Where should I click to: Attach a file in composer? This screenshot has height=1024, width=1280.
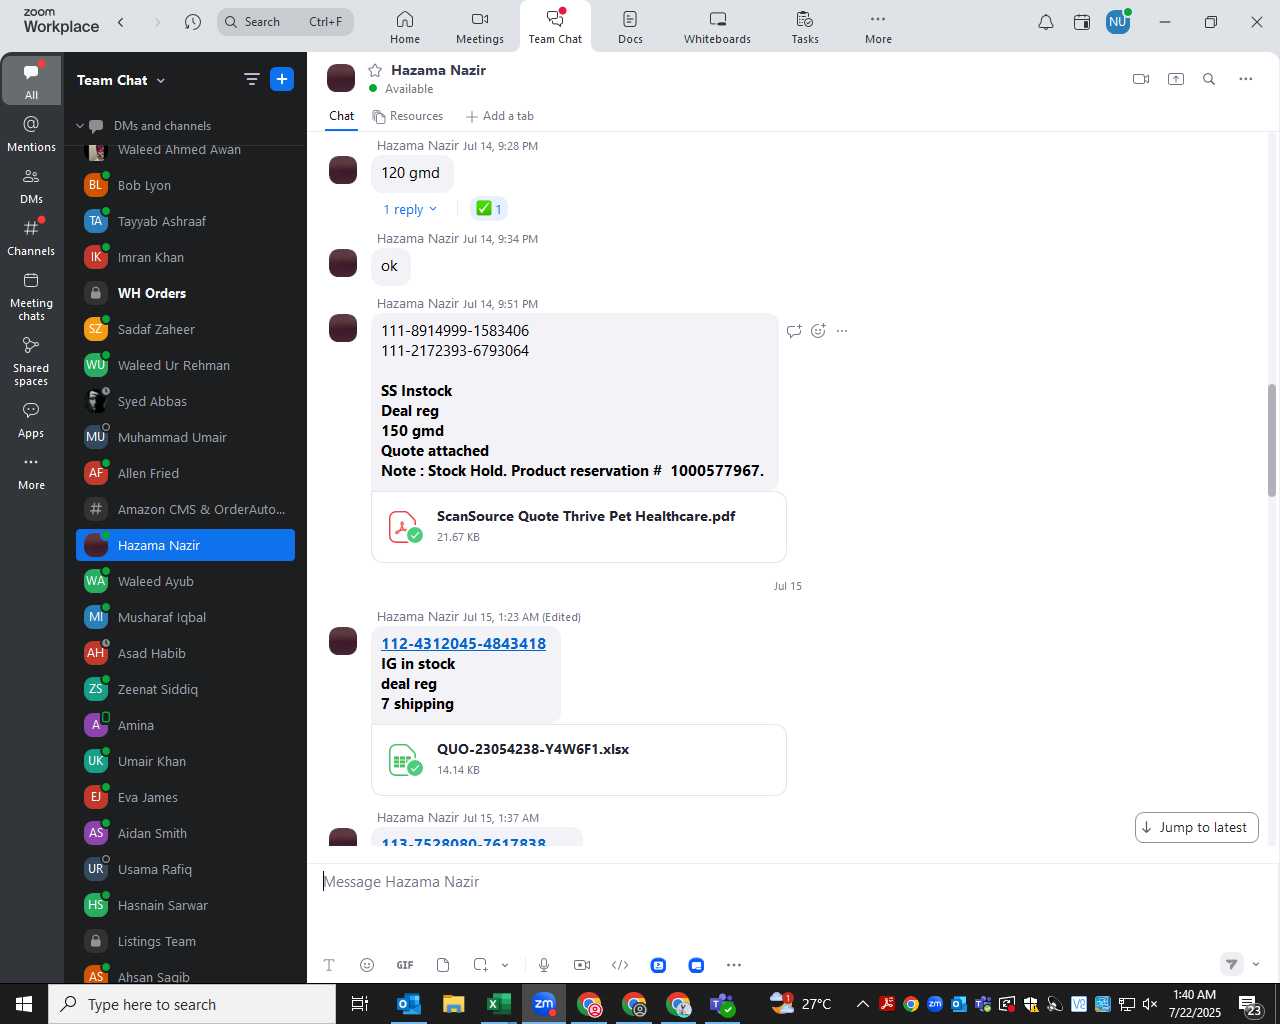(443, 965)
